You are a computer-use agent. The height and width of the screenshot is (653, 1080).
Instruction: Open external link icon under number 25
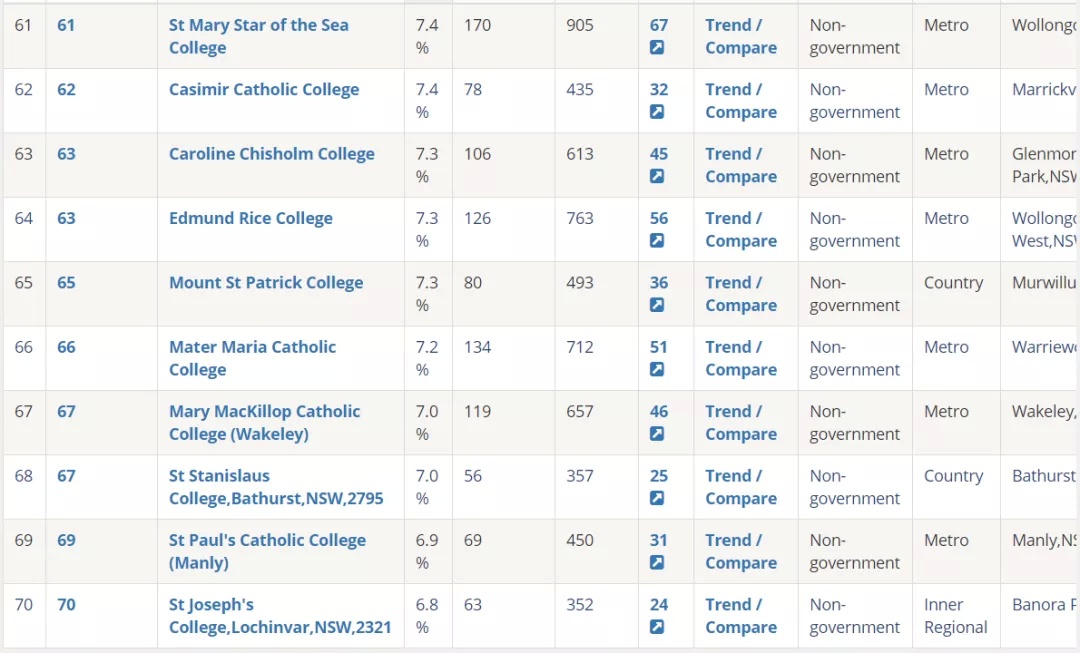(657, 498)
